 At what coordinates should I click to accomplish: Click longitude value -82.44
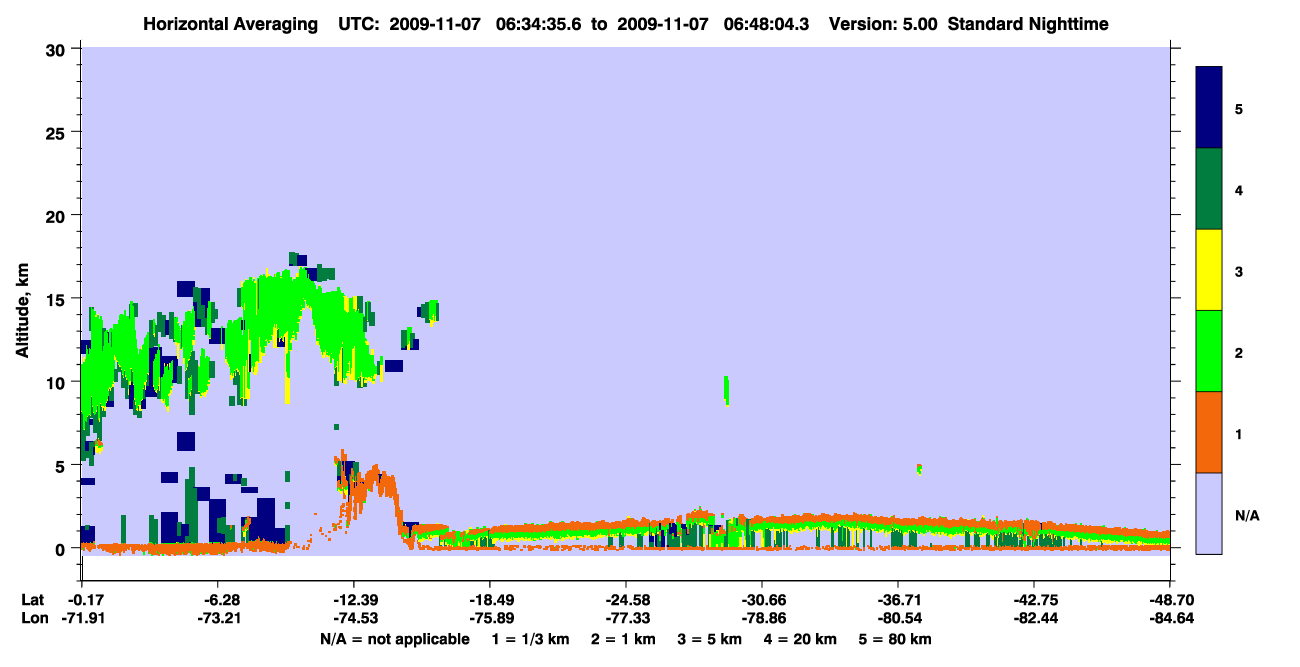coord(1034,619)
